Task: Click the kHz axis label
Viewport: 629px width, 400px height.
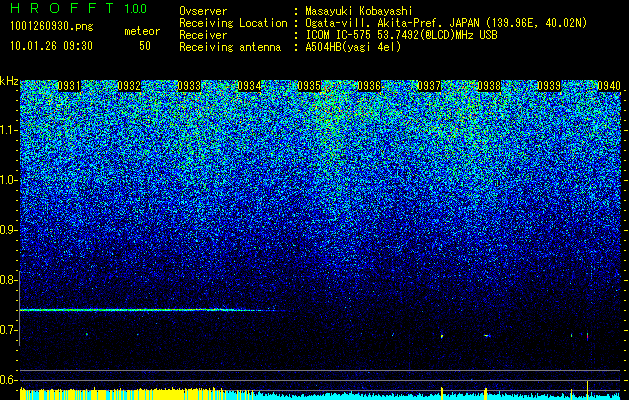Action: click(x=9, y=81)
